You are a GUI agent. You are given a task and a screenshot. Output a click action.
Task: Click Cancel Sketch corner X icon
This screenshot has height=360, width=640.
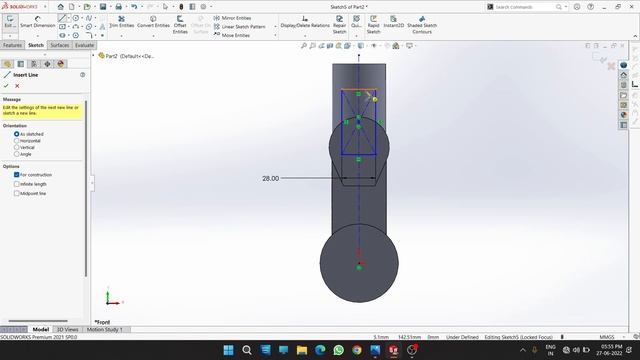point(611,66)
